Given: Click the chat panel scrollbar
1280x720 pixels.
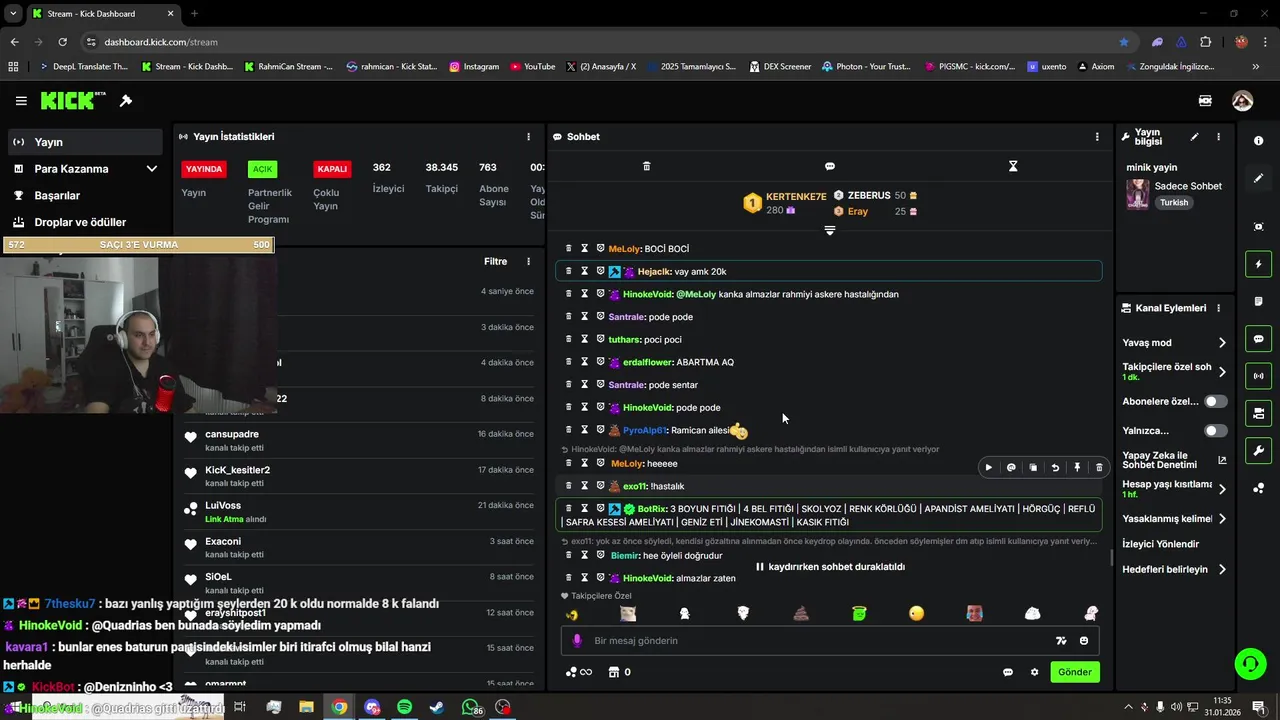Looking at the screenshot, I should tap(1111, 557).
